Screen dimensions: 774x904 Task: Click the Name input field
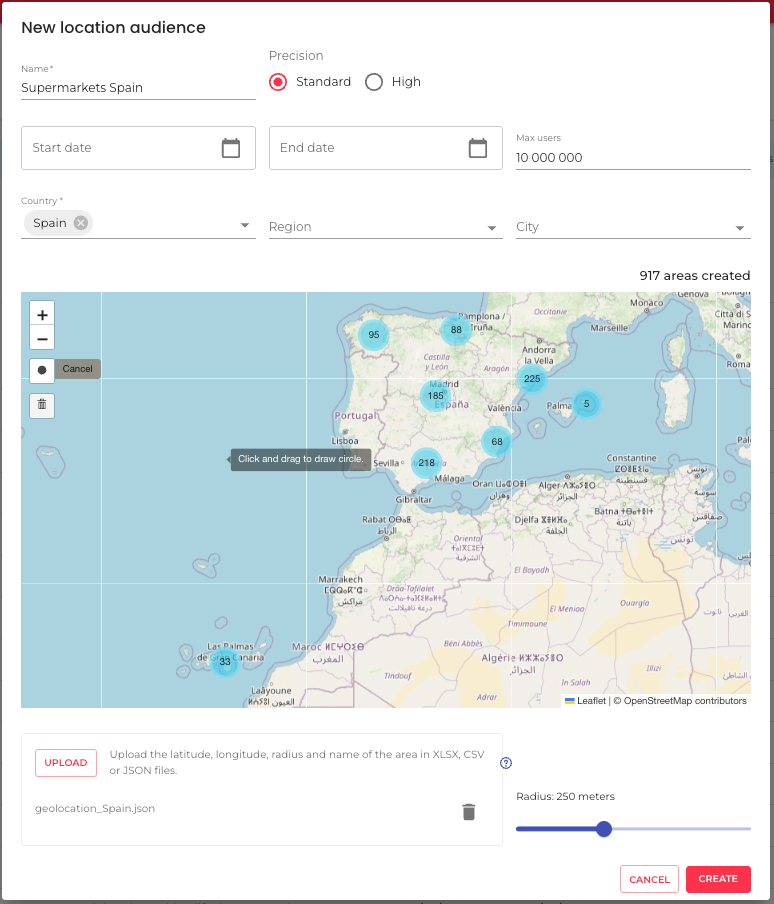click(138, 88)
